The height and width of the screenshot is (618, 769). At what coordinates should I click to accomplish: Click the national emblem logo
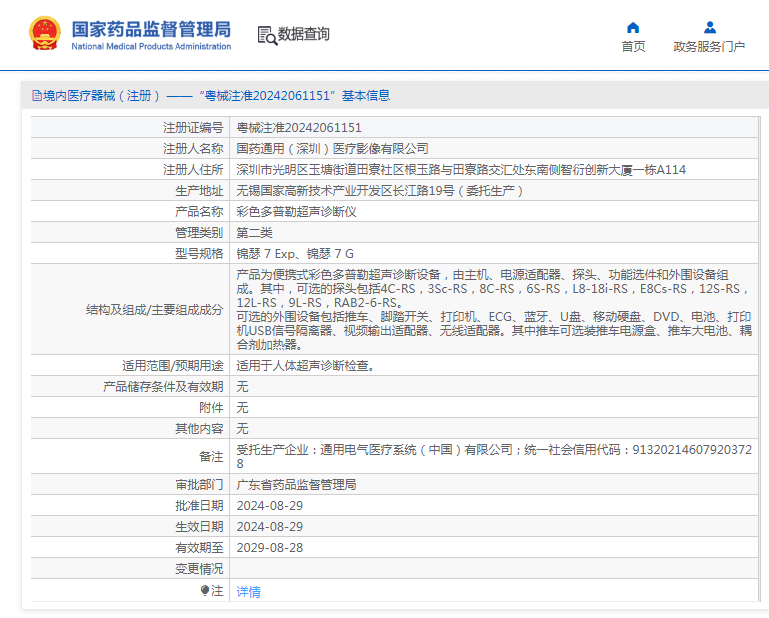pyautogui.click(x=44, y=34)
